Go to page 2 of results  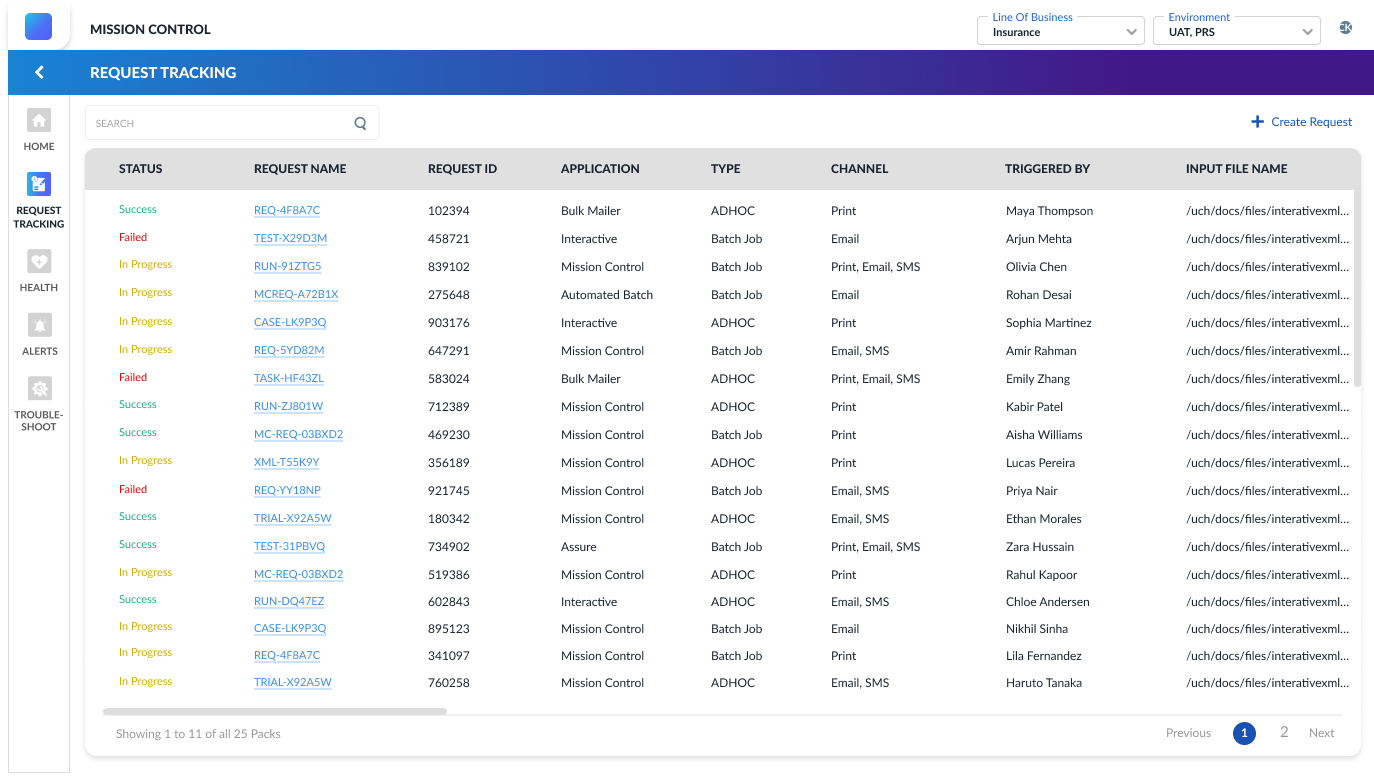click(1284, 733)
